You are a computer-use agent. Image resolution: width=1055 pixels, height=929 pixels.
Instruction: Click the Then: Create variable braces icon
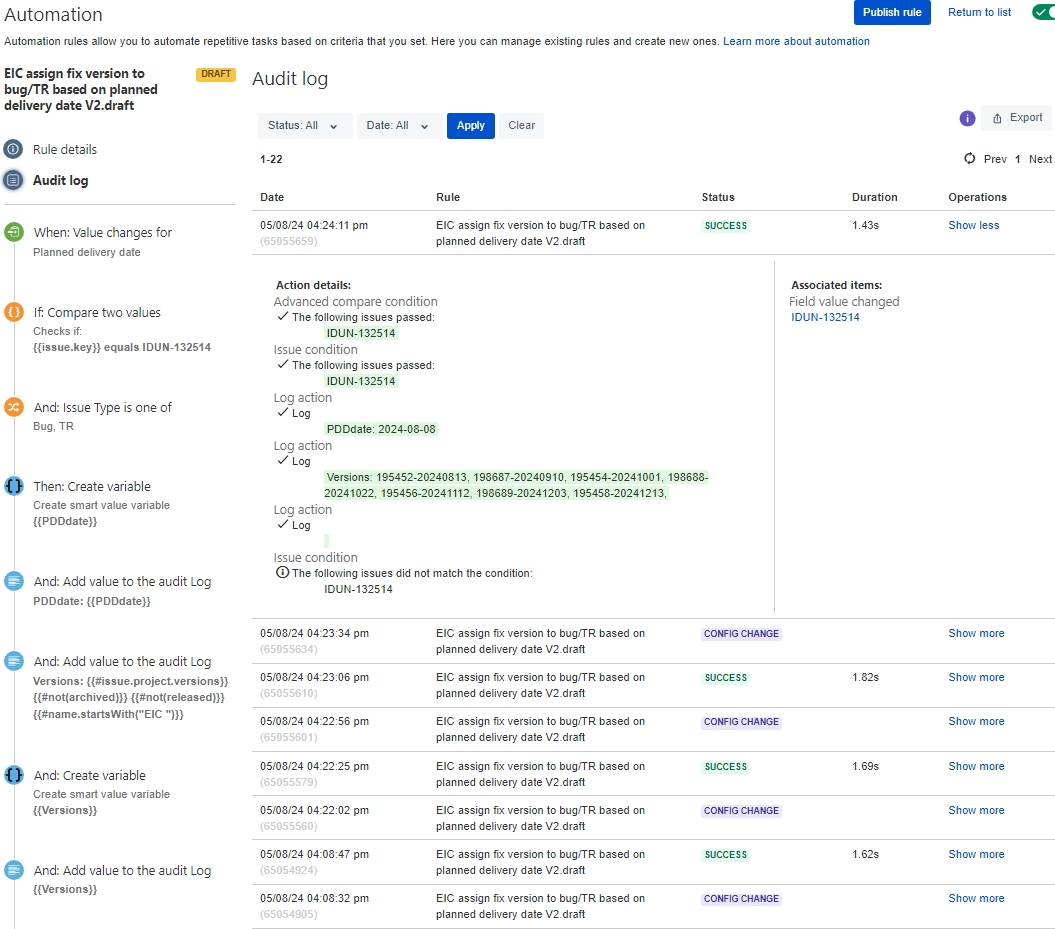[13, 486]
